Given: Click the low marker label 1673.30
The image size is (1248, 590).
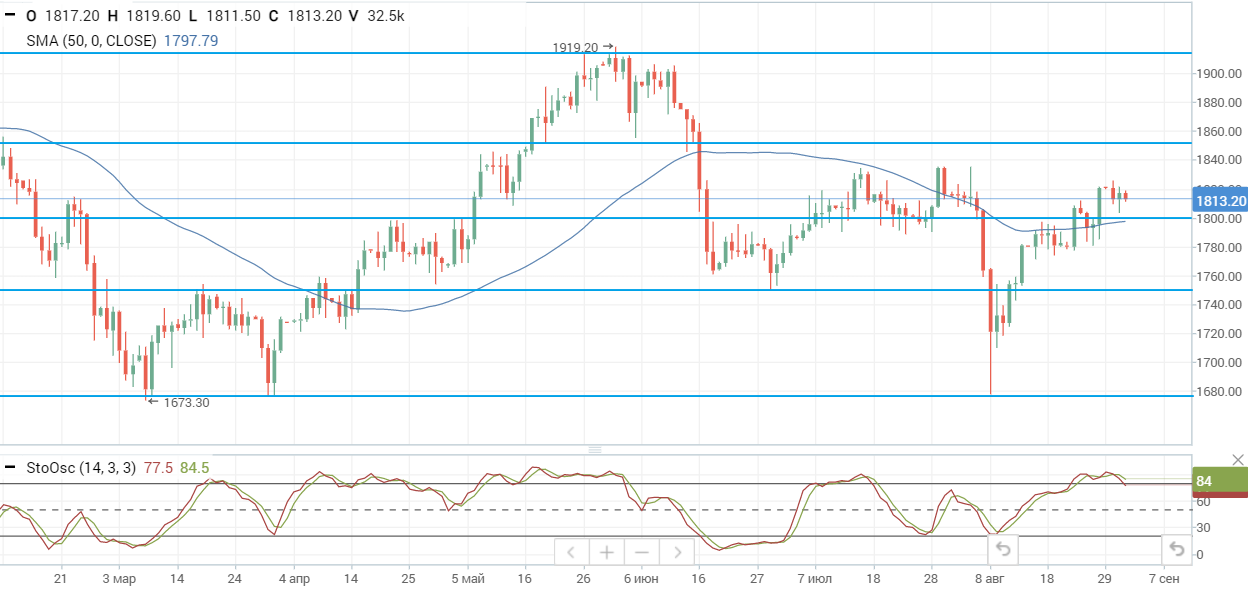Looking at the screenshot, I should point(187,402).
